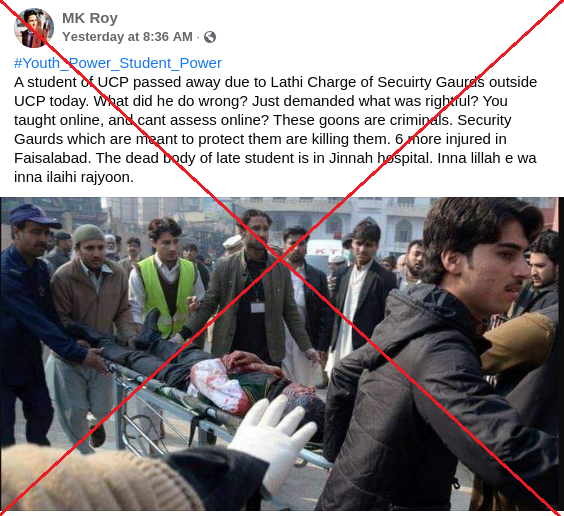Open the #Youth_Power_Student_Power hashtag
The width and height of the screenshot is (564, 516).
pos(118,63)
